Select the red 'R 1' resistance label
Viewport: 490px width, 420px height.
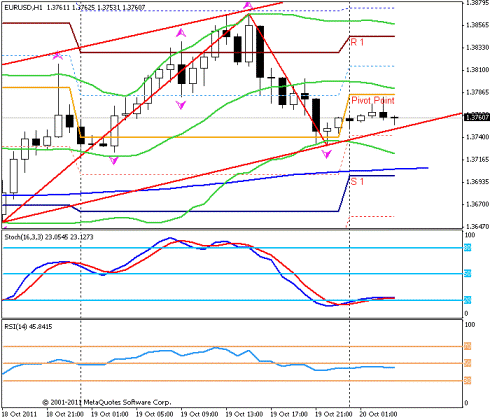pos(357,42)
